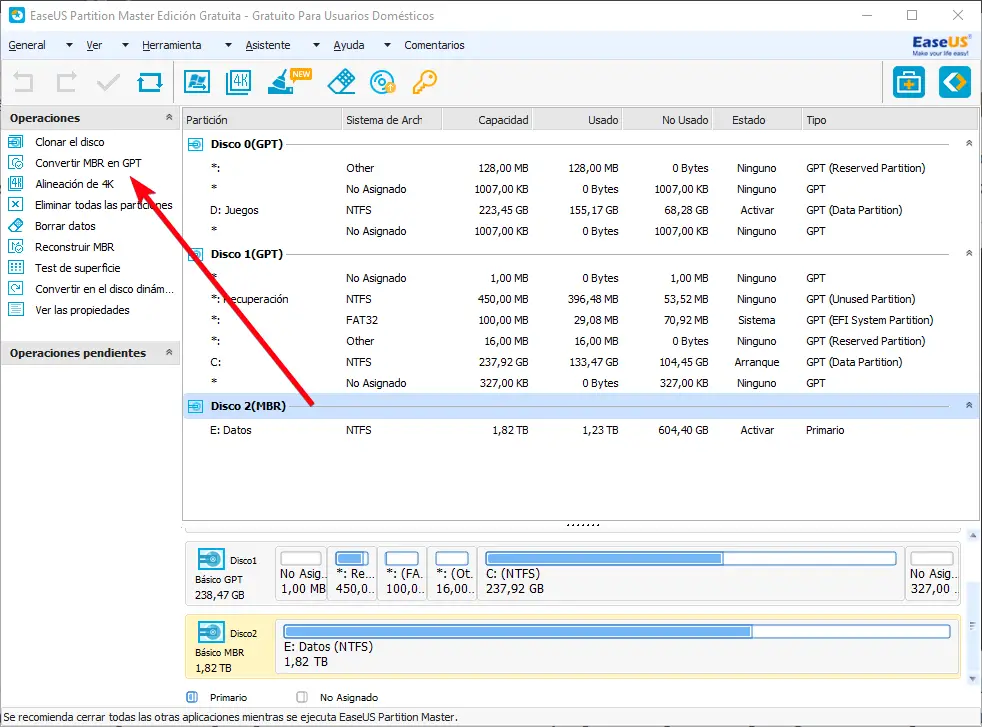Select the eraser wipe data toolbar icon
The image size is (982, 727).
341,82
